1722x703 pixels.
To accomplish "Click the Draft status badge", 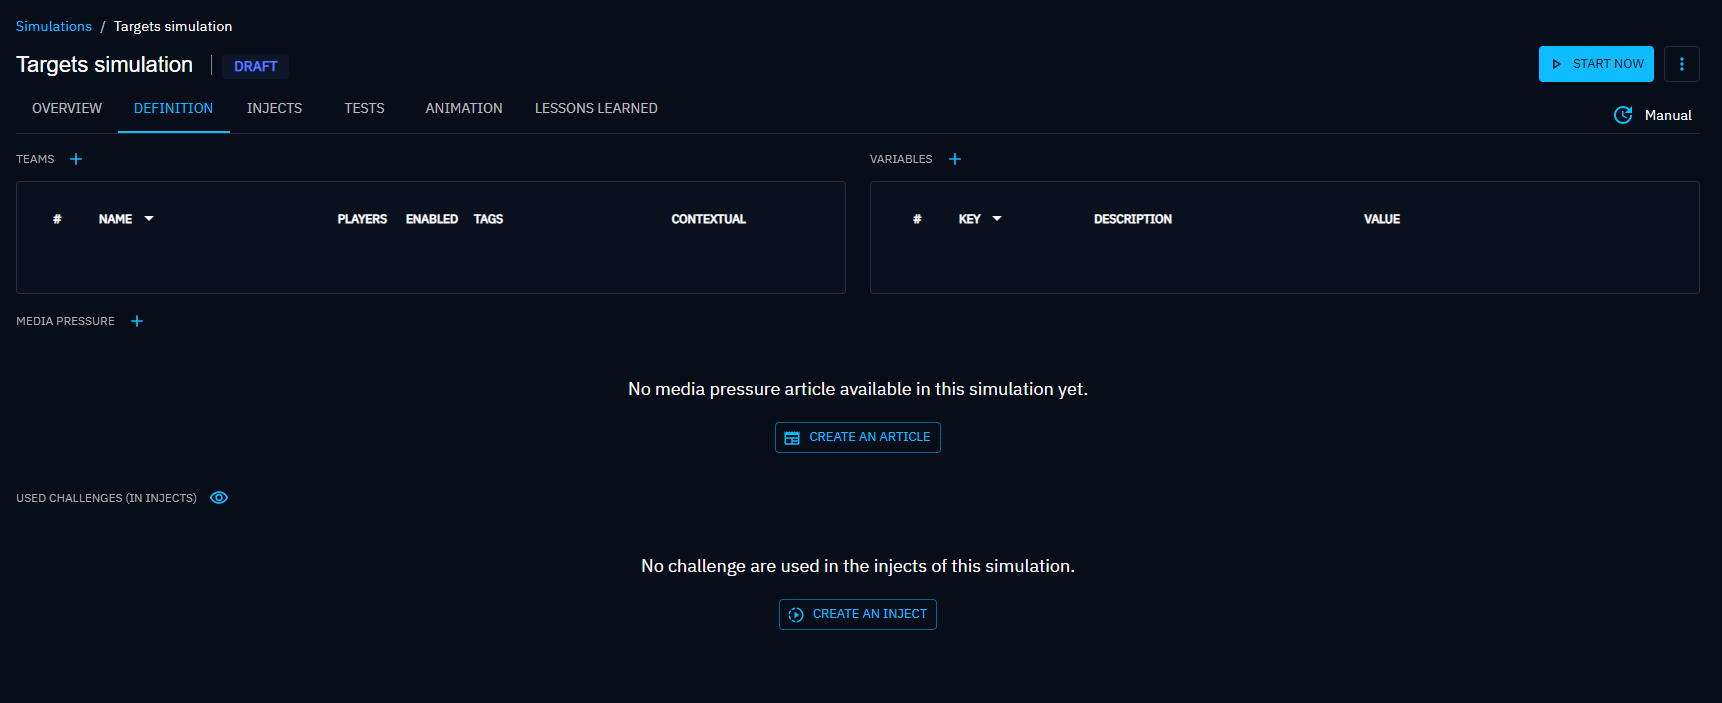I will (x=255, y=66).
